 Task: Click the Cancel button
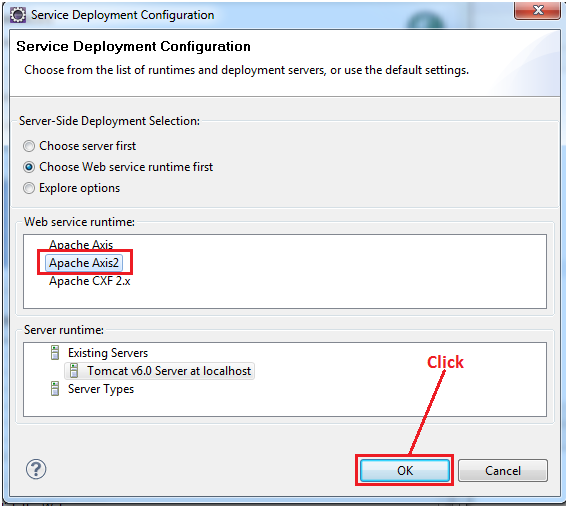click(503, 470)
